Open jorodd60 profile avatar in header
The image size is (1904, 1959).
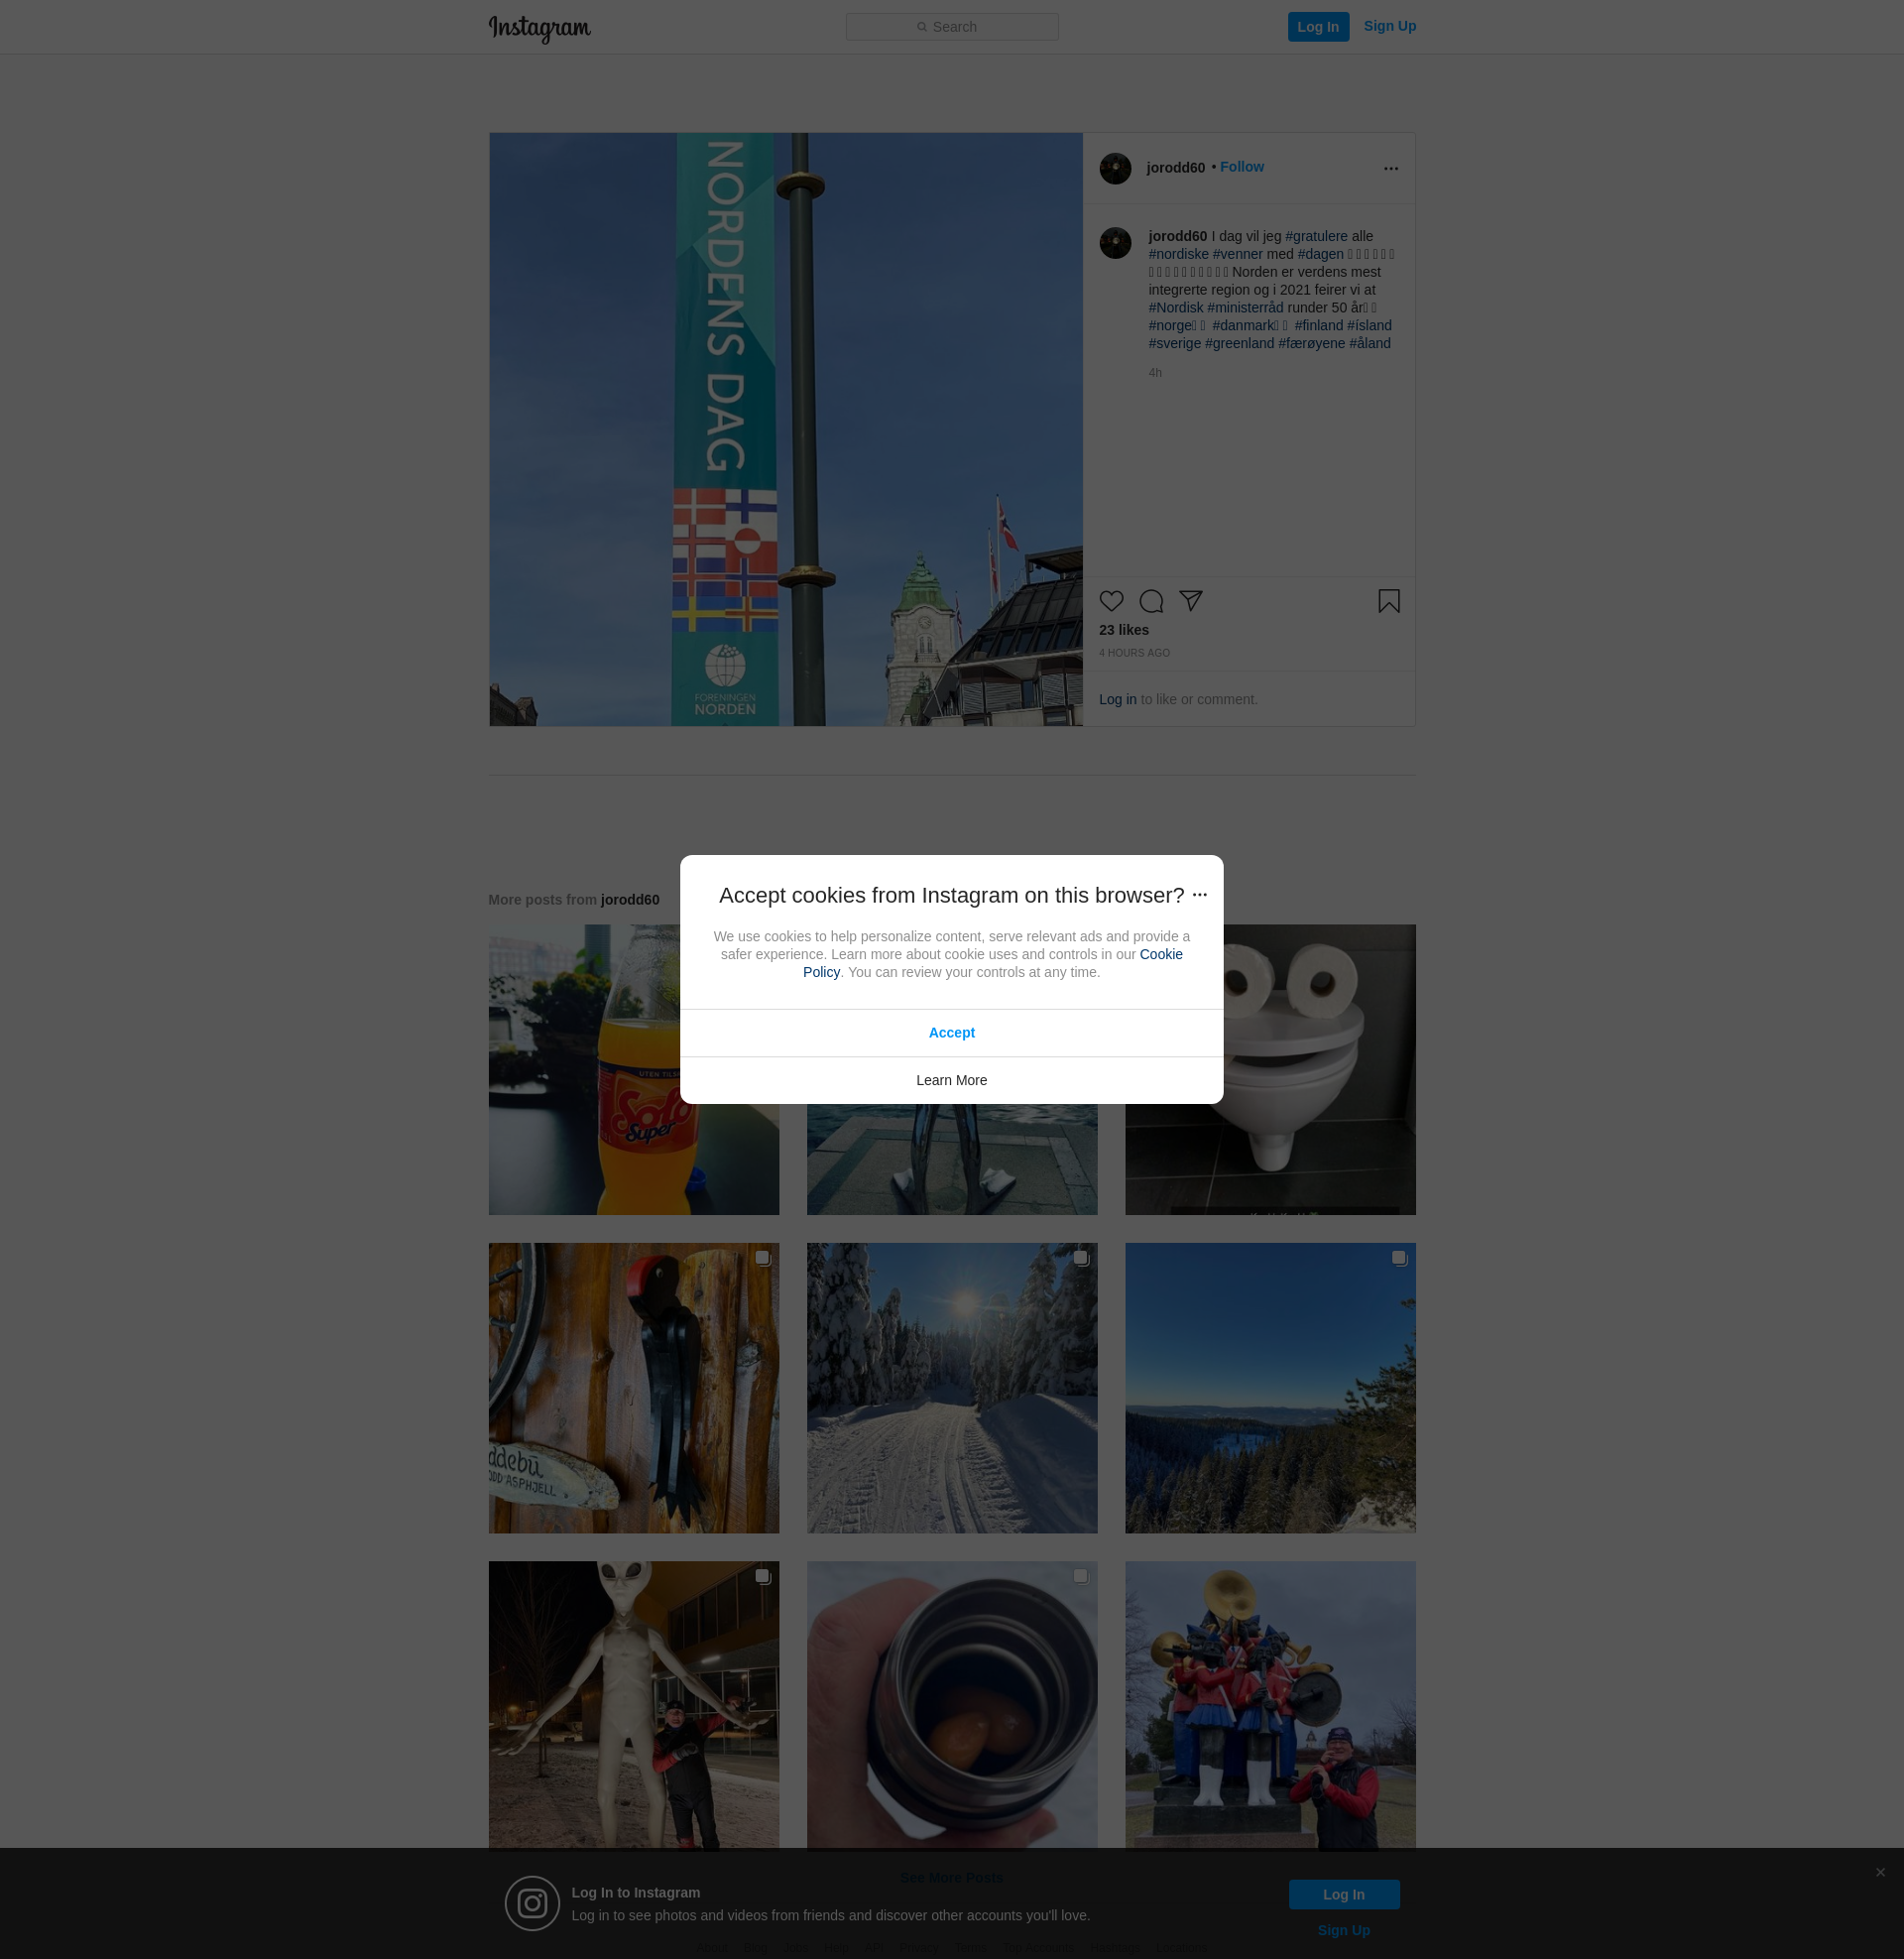[1115, 168]
